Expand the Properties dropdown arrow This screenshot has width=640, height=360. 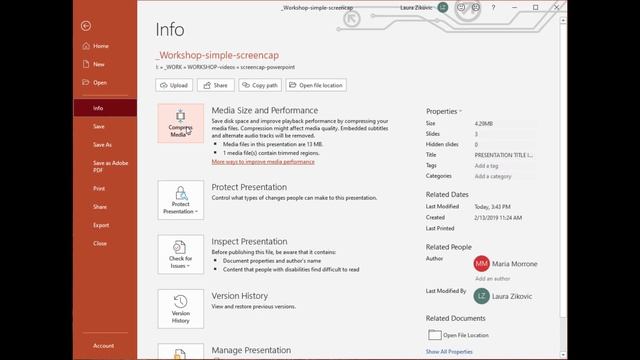pos(460,111)
